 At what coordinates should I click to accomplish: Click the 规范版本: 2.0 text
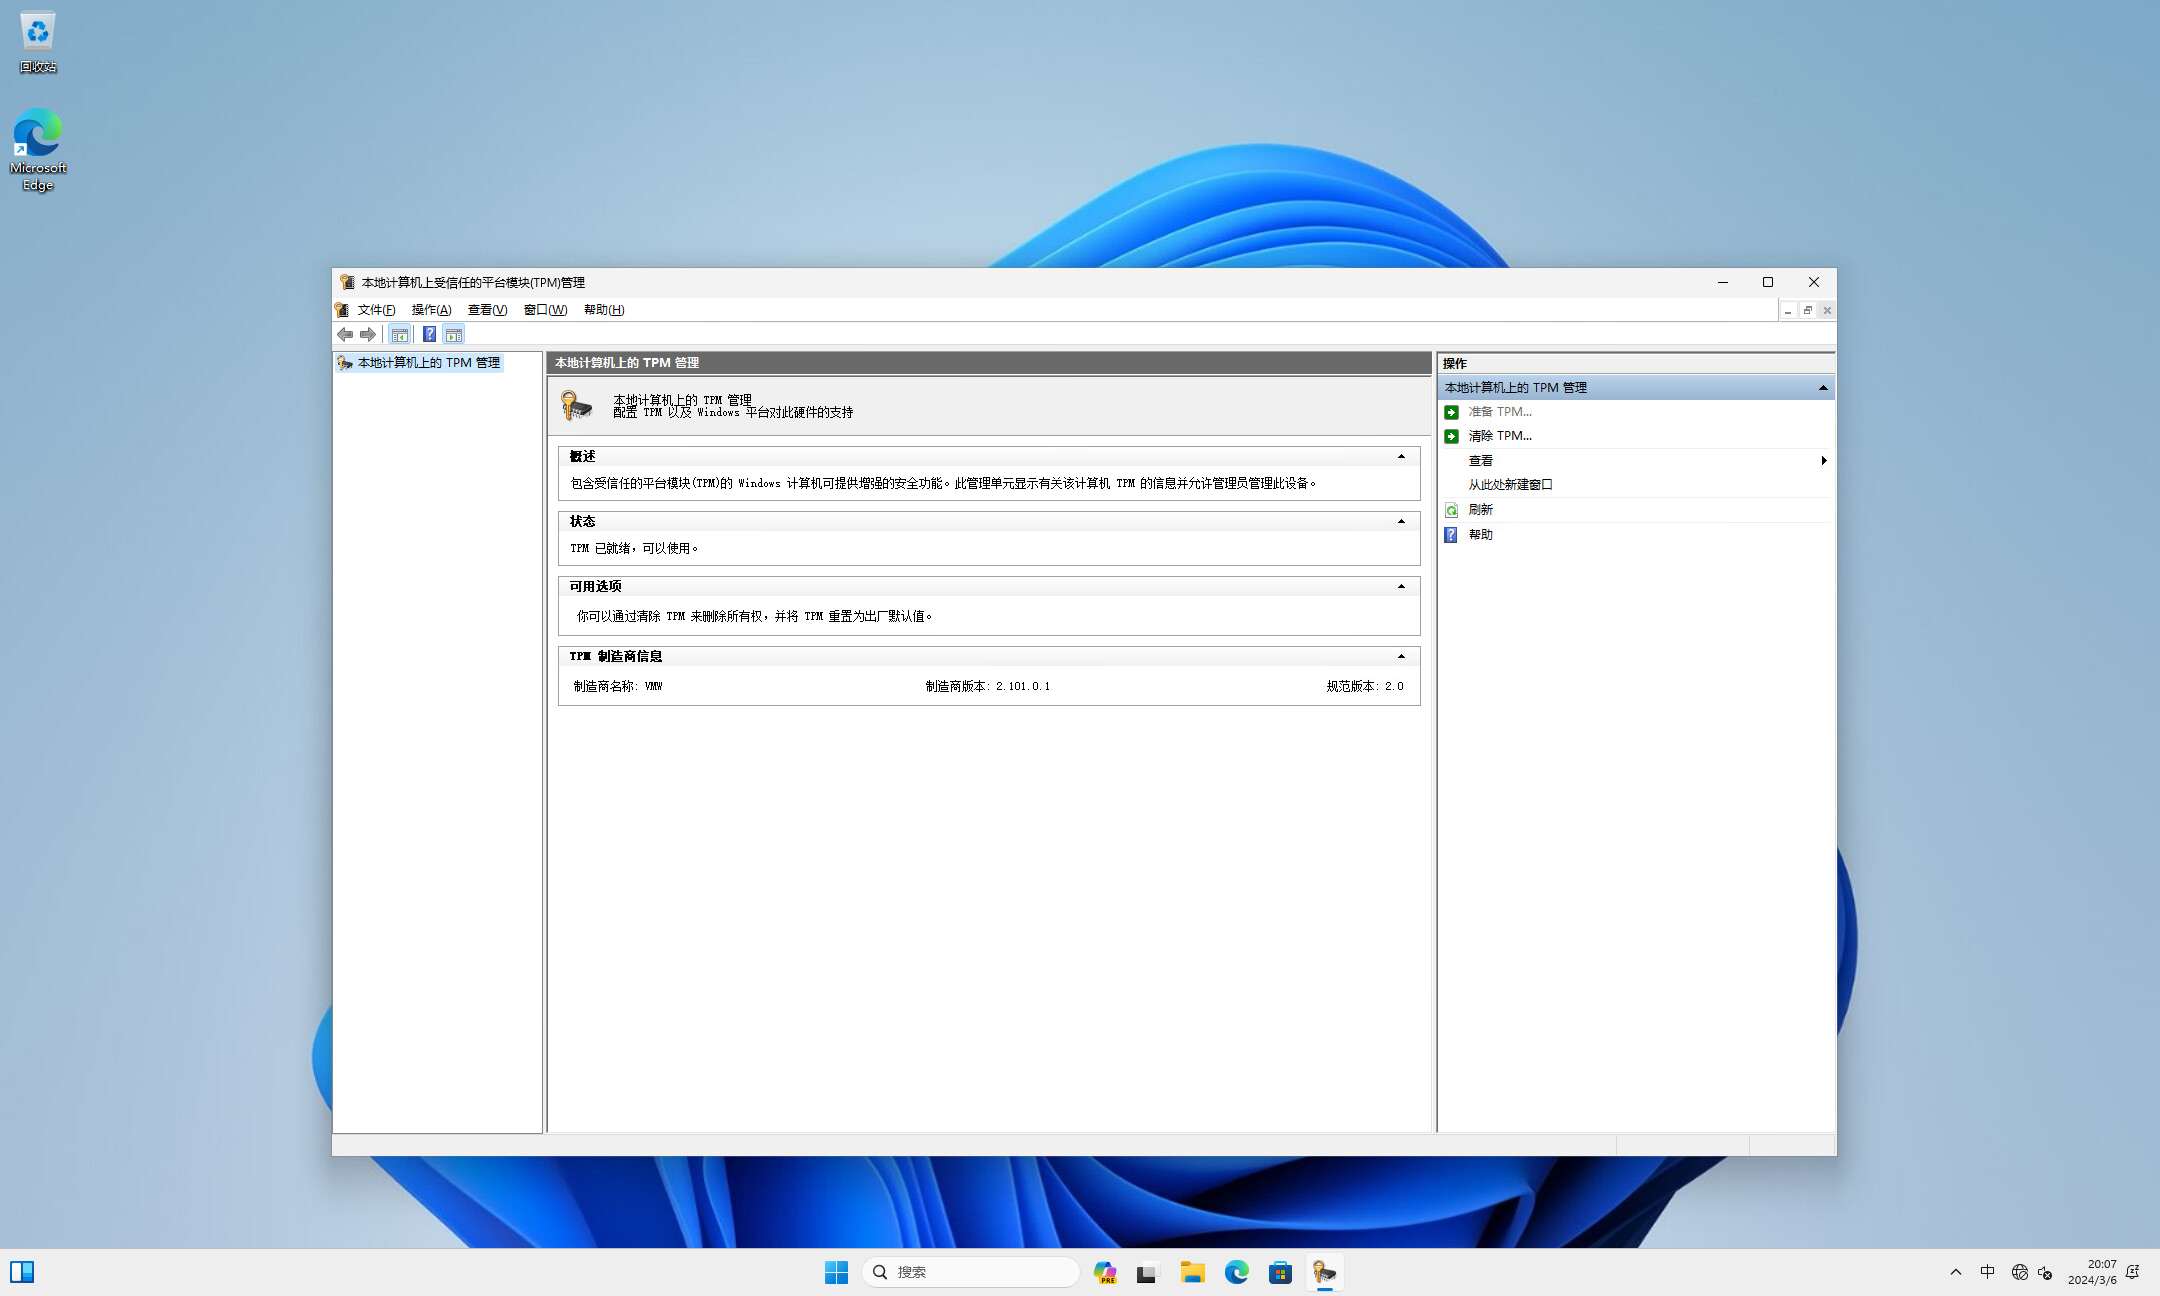click(1365, 687)
